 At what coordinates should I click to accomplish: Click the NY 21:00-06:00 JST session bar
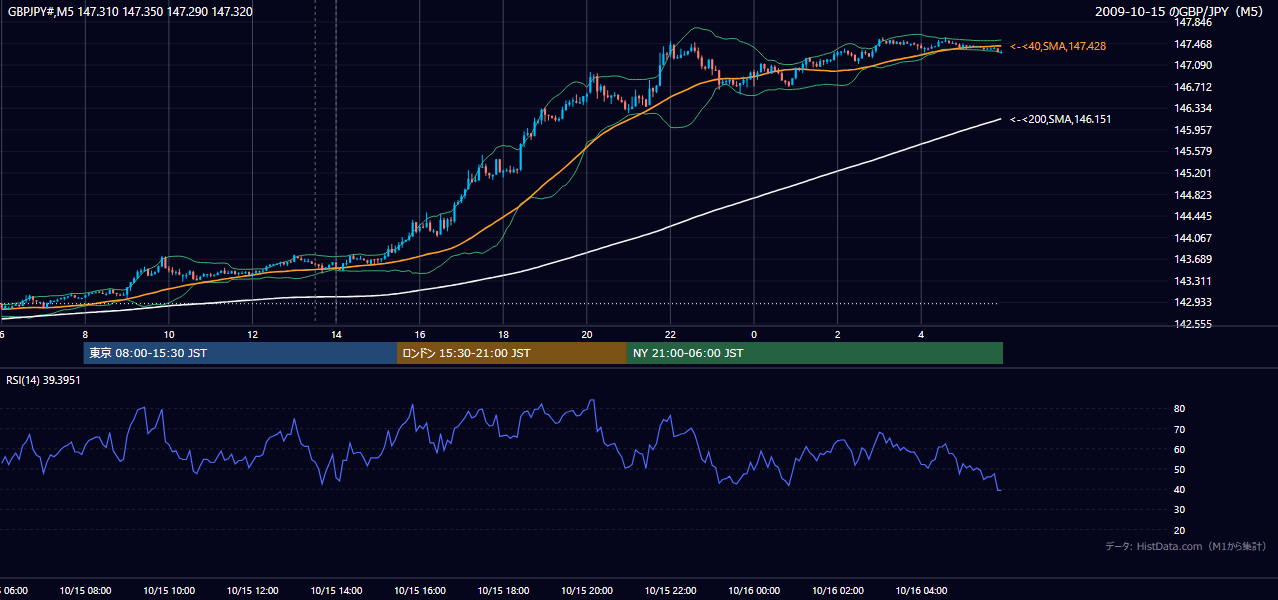click(x=815, y=353)
